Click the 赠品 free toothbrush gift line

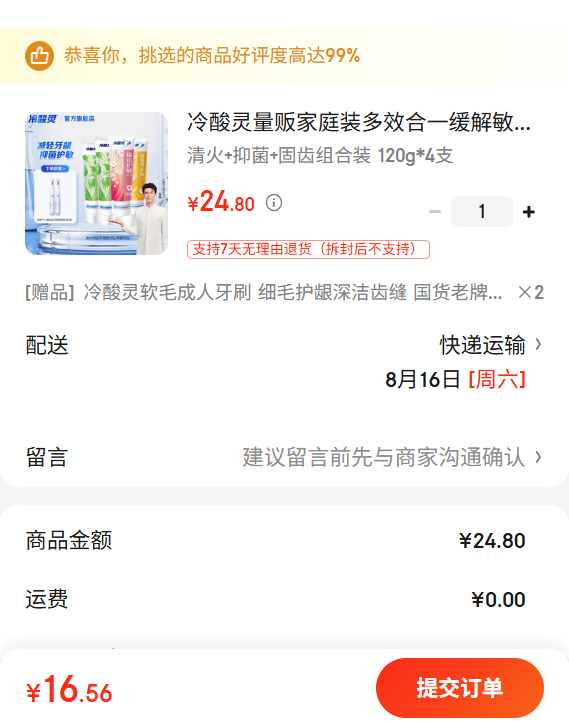[284, 292]
